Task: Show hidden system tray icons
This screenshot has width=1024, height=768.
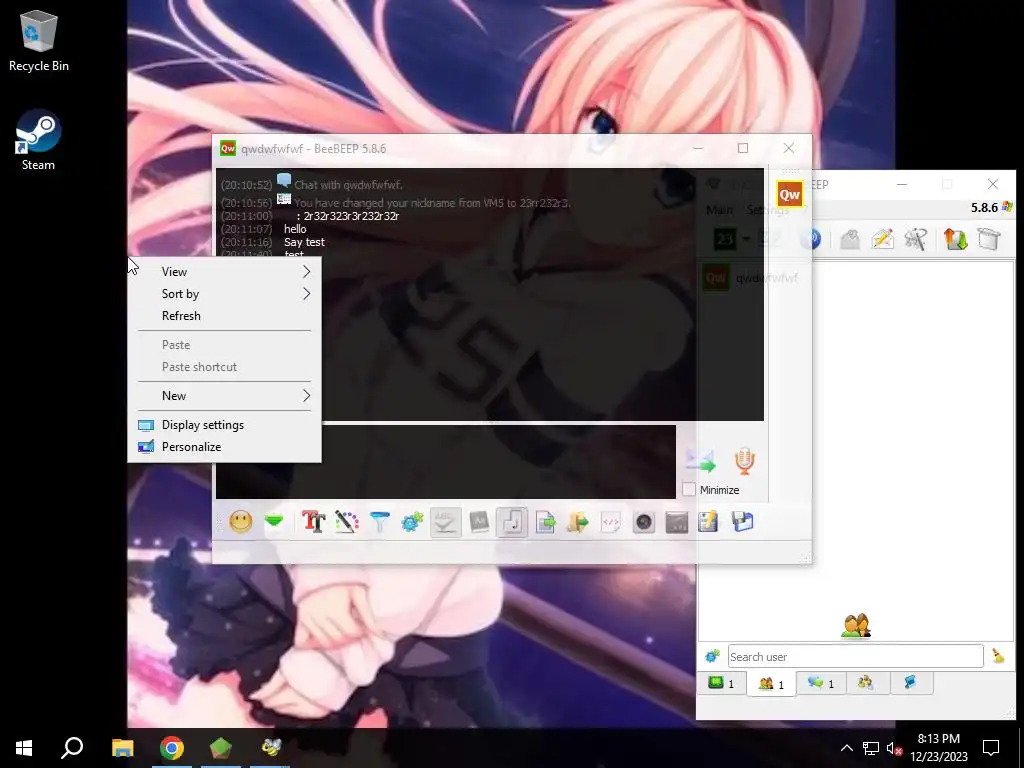Action: tap(846, 748)
